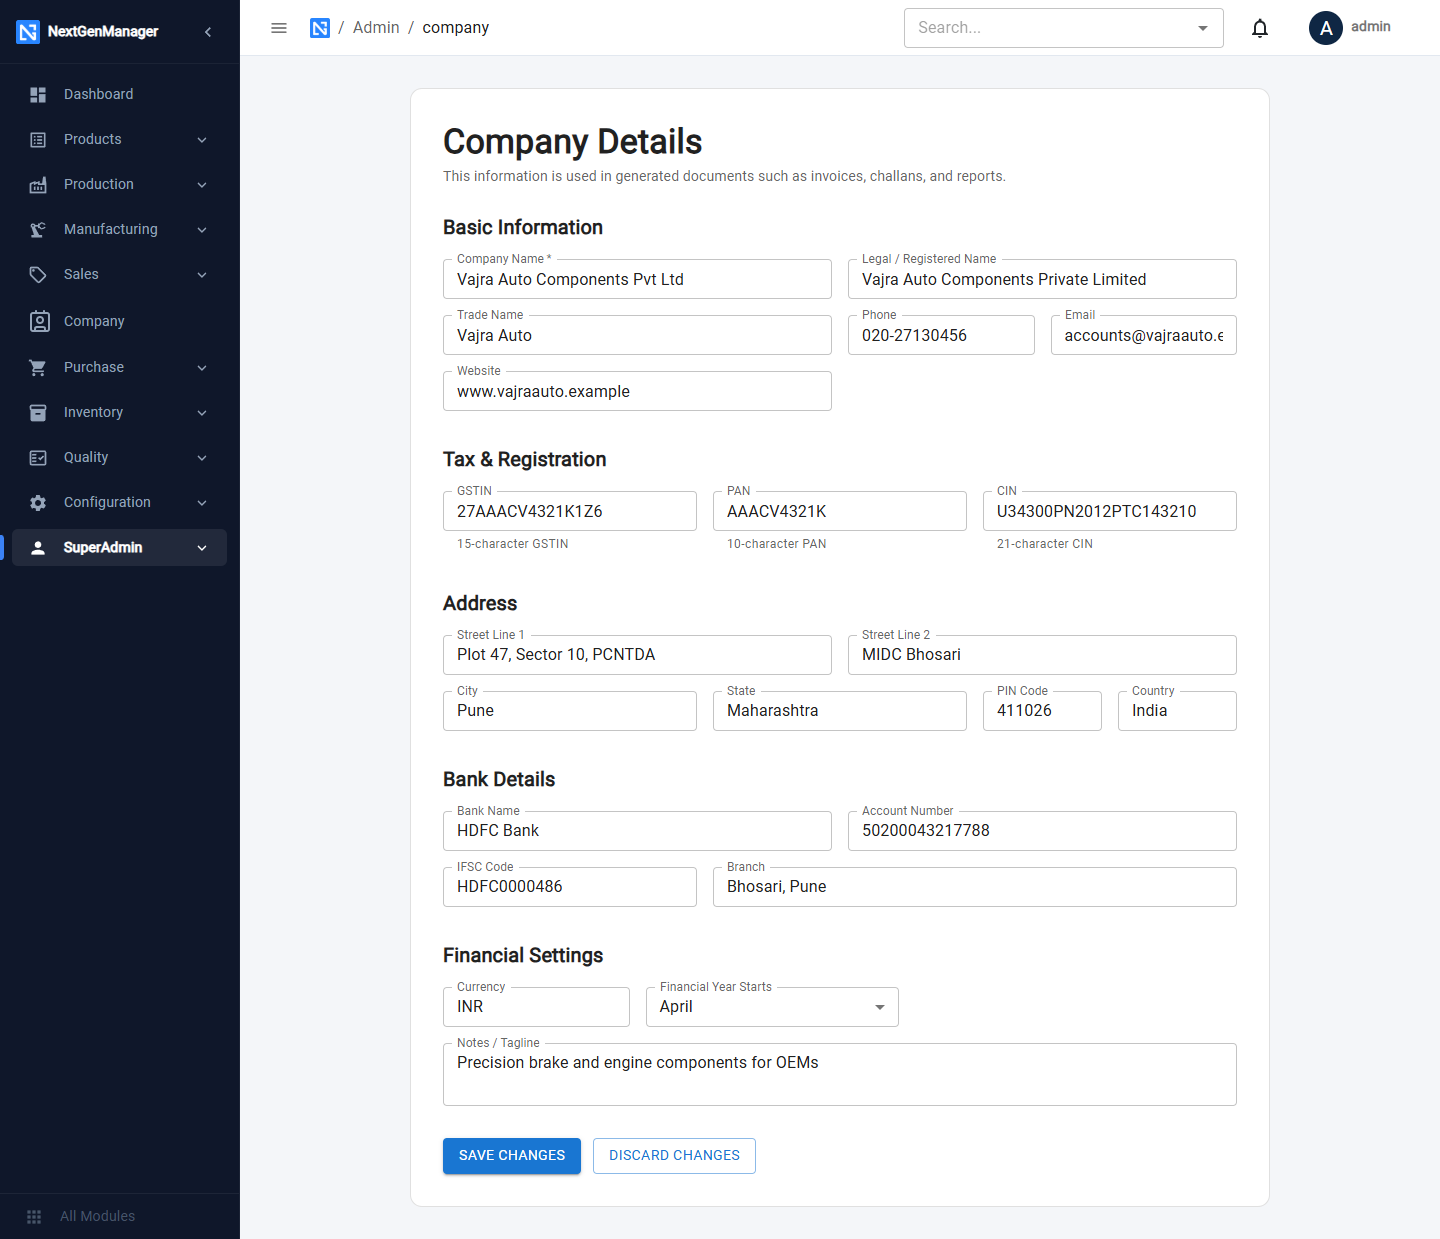The width and height of the screenshot is (1440, 1239).
Task: Select the Configuration menu item
Action: point(120,503)
